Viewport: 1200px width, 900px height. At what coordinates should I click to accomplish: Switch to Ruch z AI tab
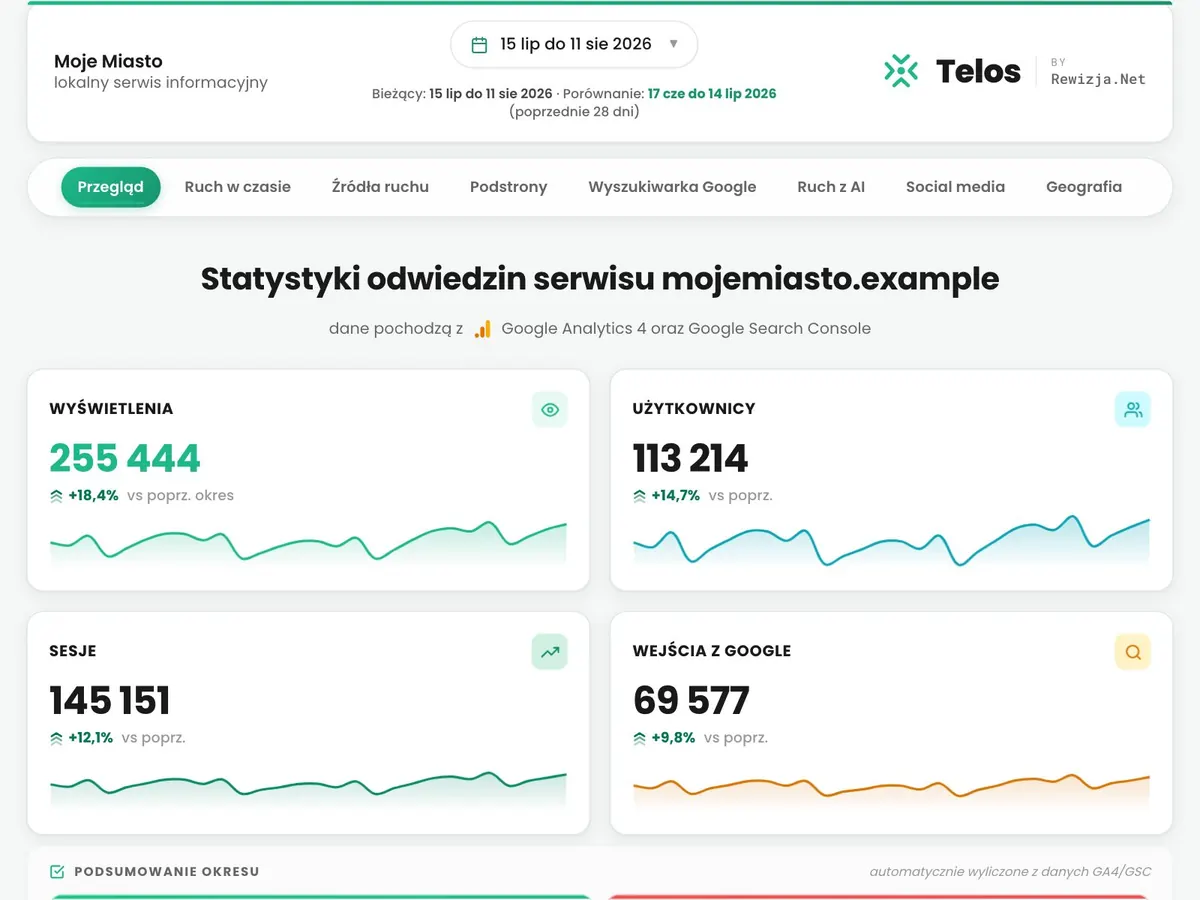click(831, 187)
